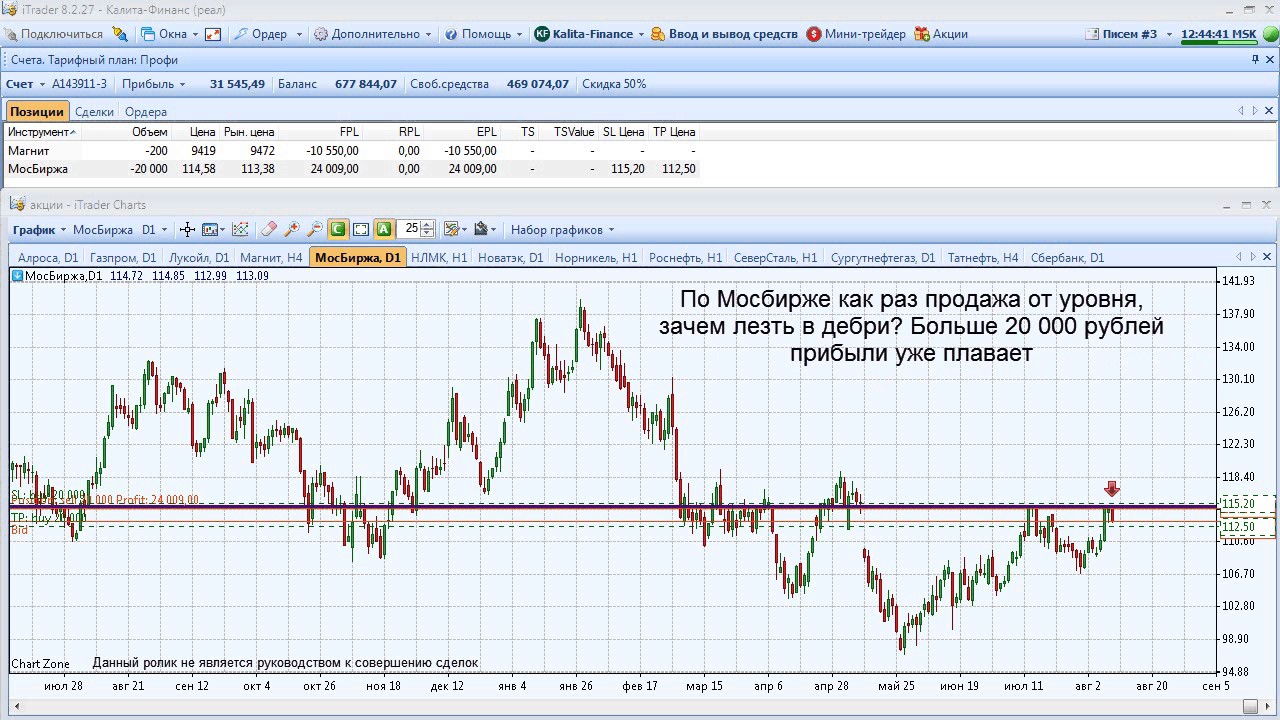Toggle the green C button

click(x=338, y=230)
